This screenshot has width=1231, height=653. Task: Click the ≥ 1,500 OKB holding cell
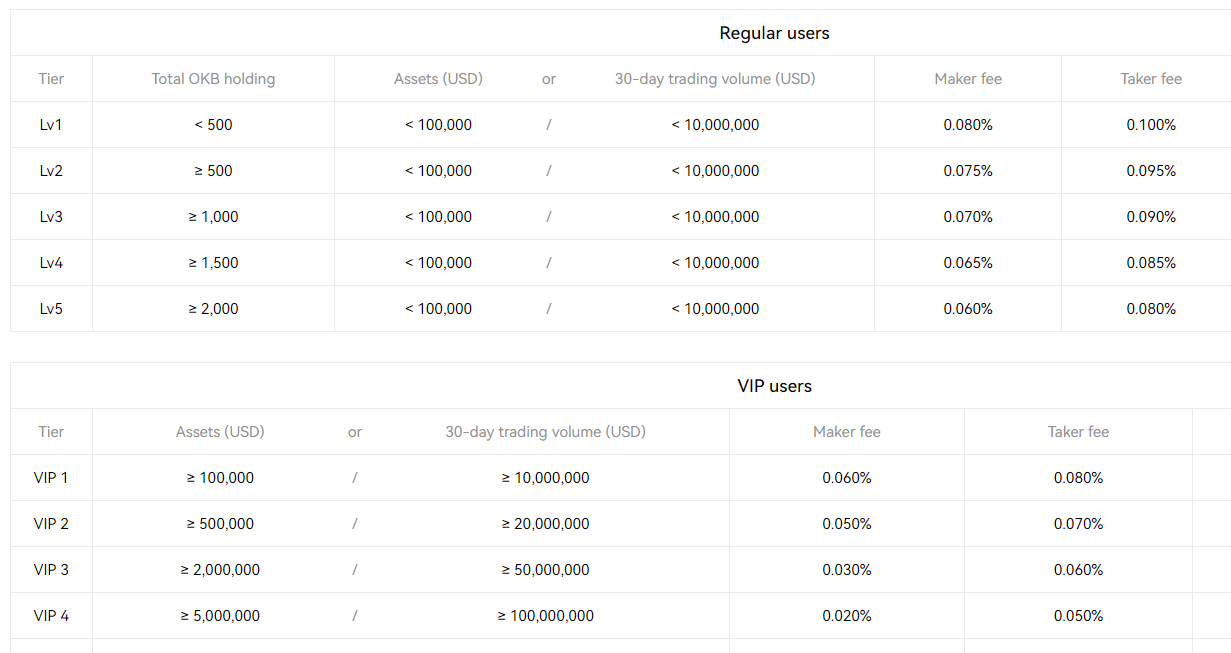[x=213, y=263]
